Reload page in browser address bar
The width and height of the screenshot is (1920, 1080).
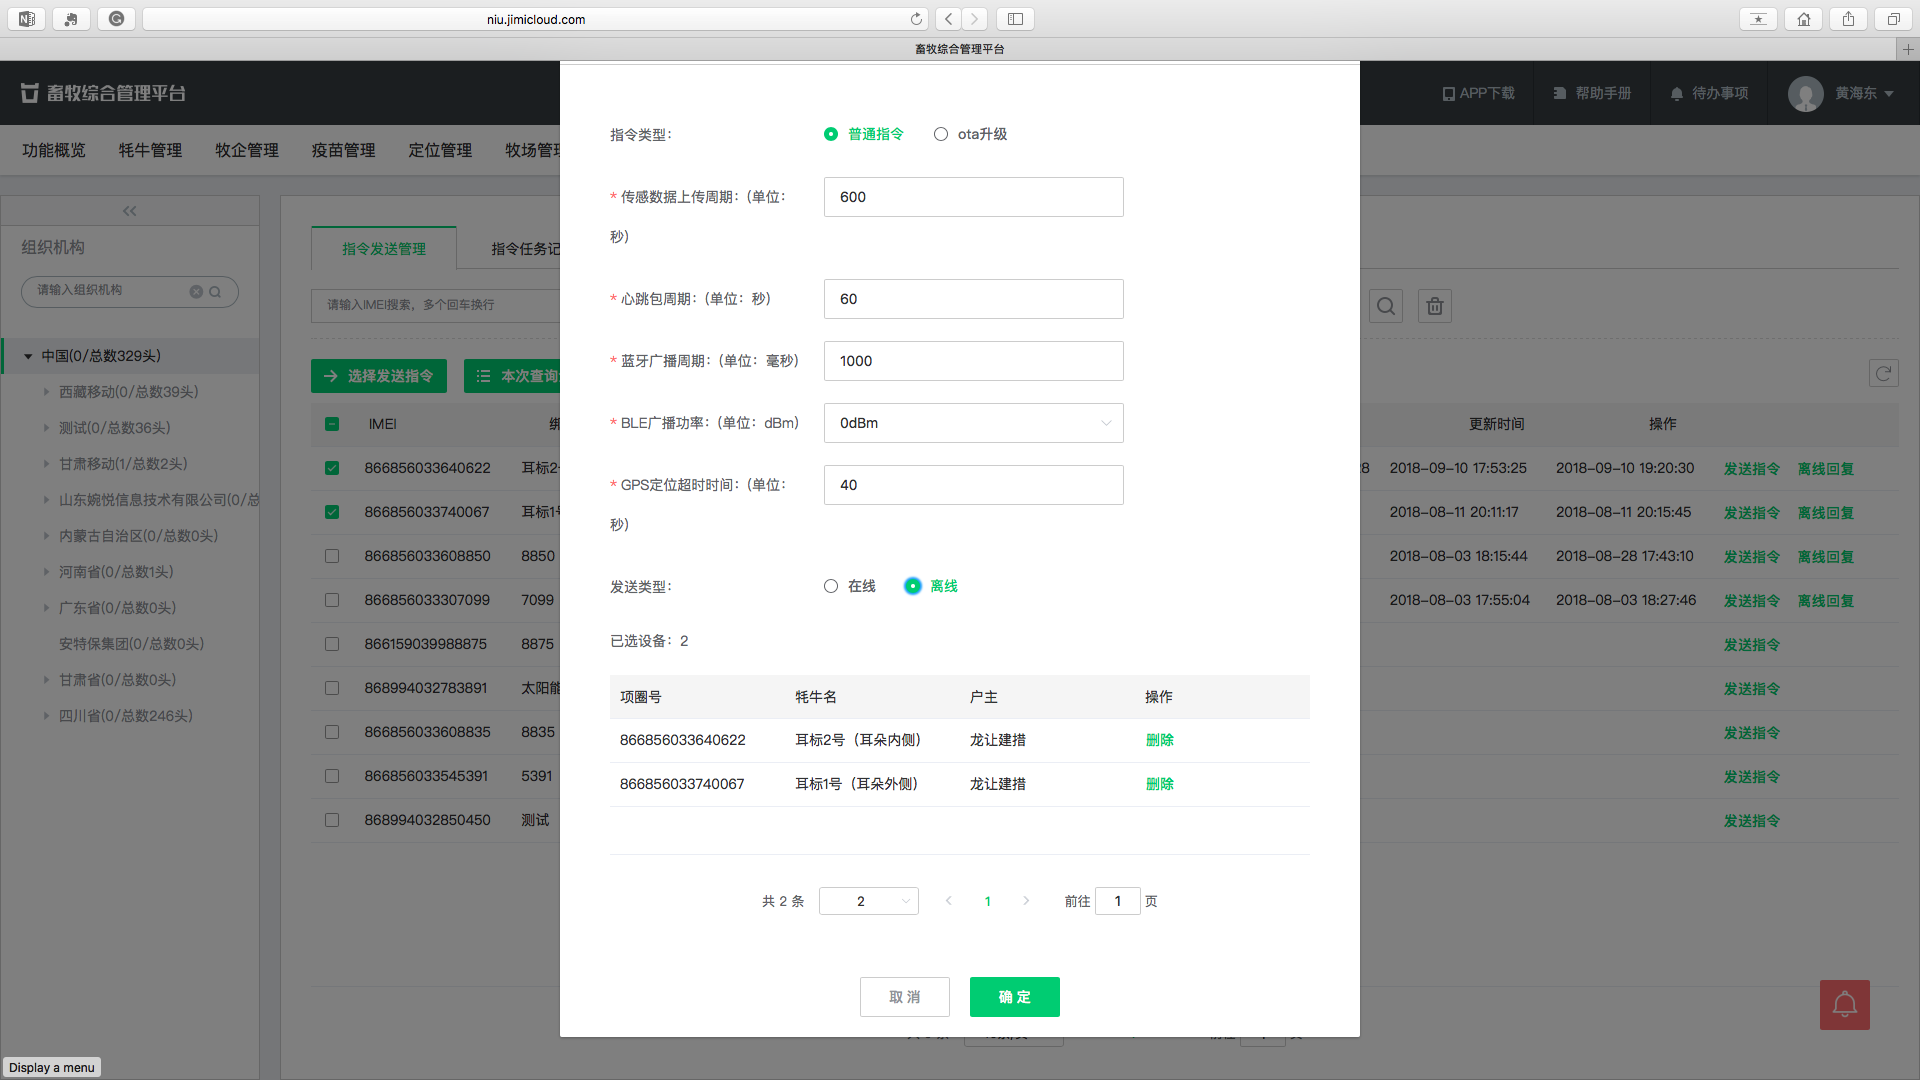[x=916, y=19]
